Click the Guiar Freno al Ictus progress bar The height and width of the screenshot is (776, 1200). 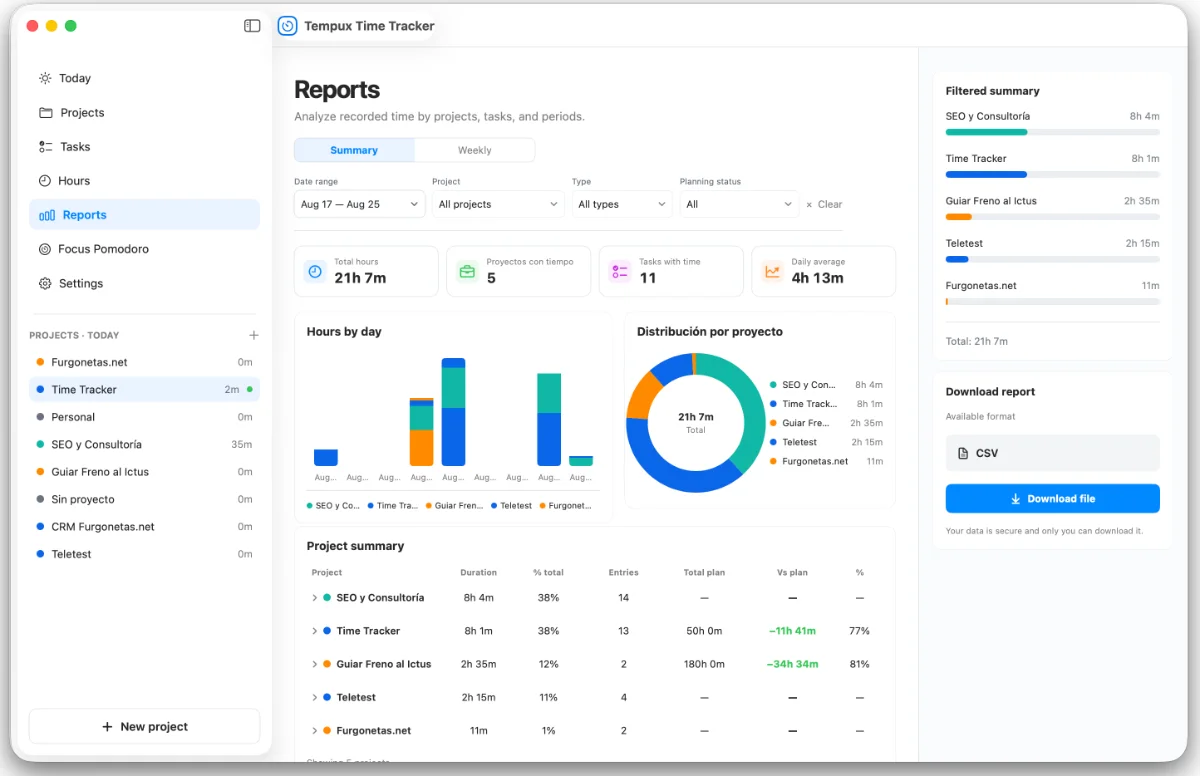point(1053,217)
